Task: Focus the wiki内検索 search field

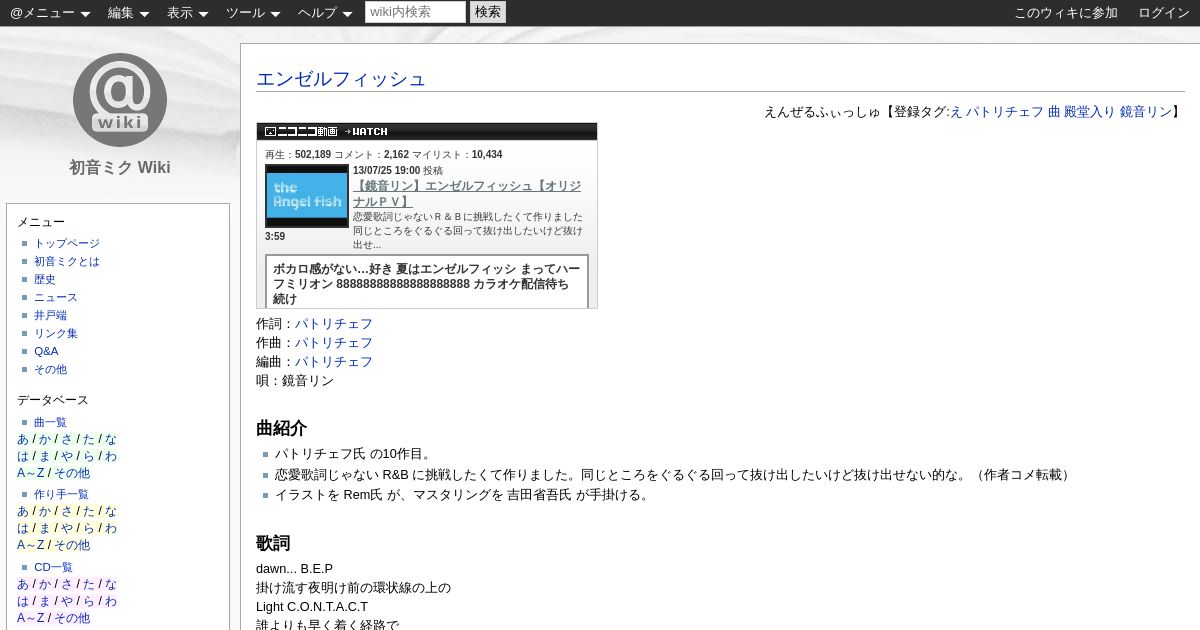Action: tap(415, 12)
